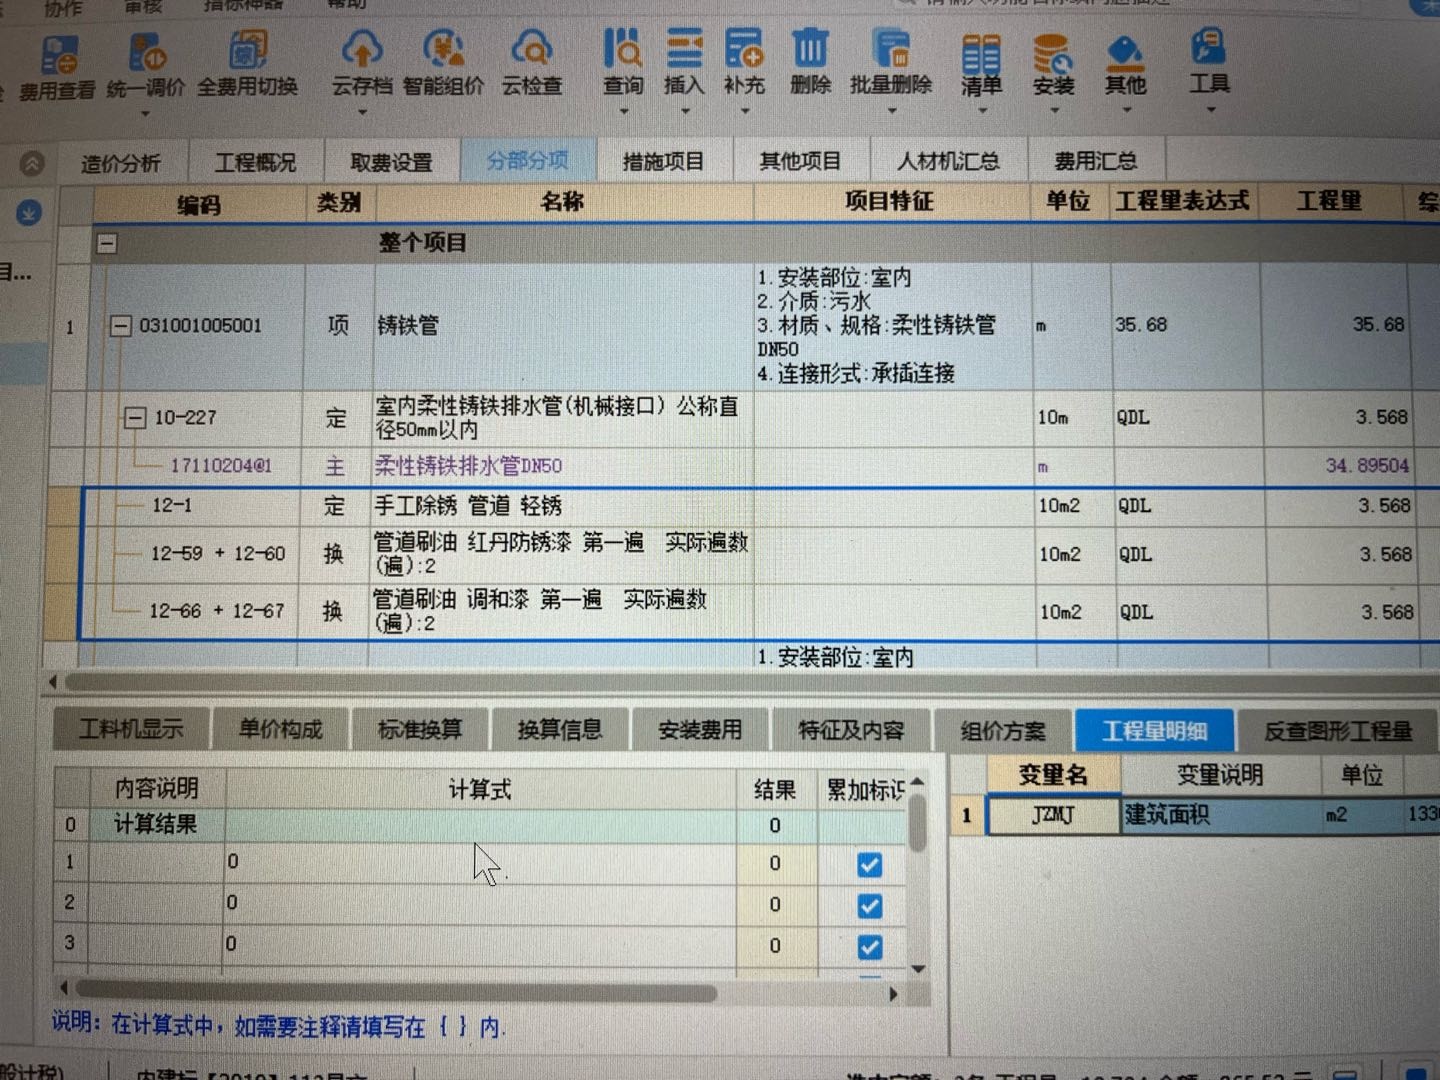Switch to the 工程概况 tab
This screenshot has height=1080, width=1440.
pyautogui.click(x=255, y=162)
